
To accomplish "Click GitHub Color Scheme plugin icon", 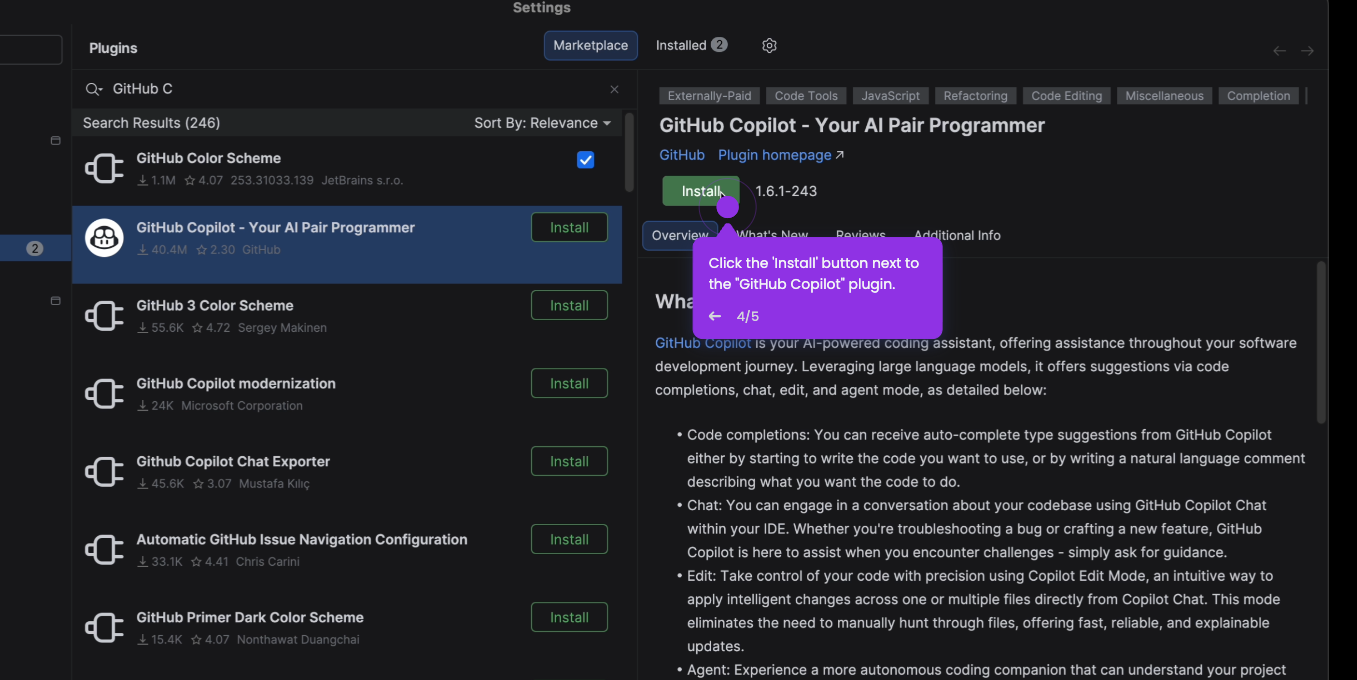I will (x=104, y=168).
